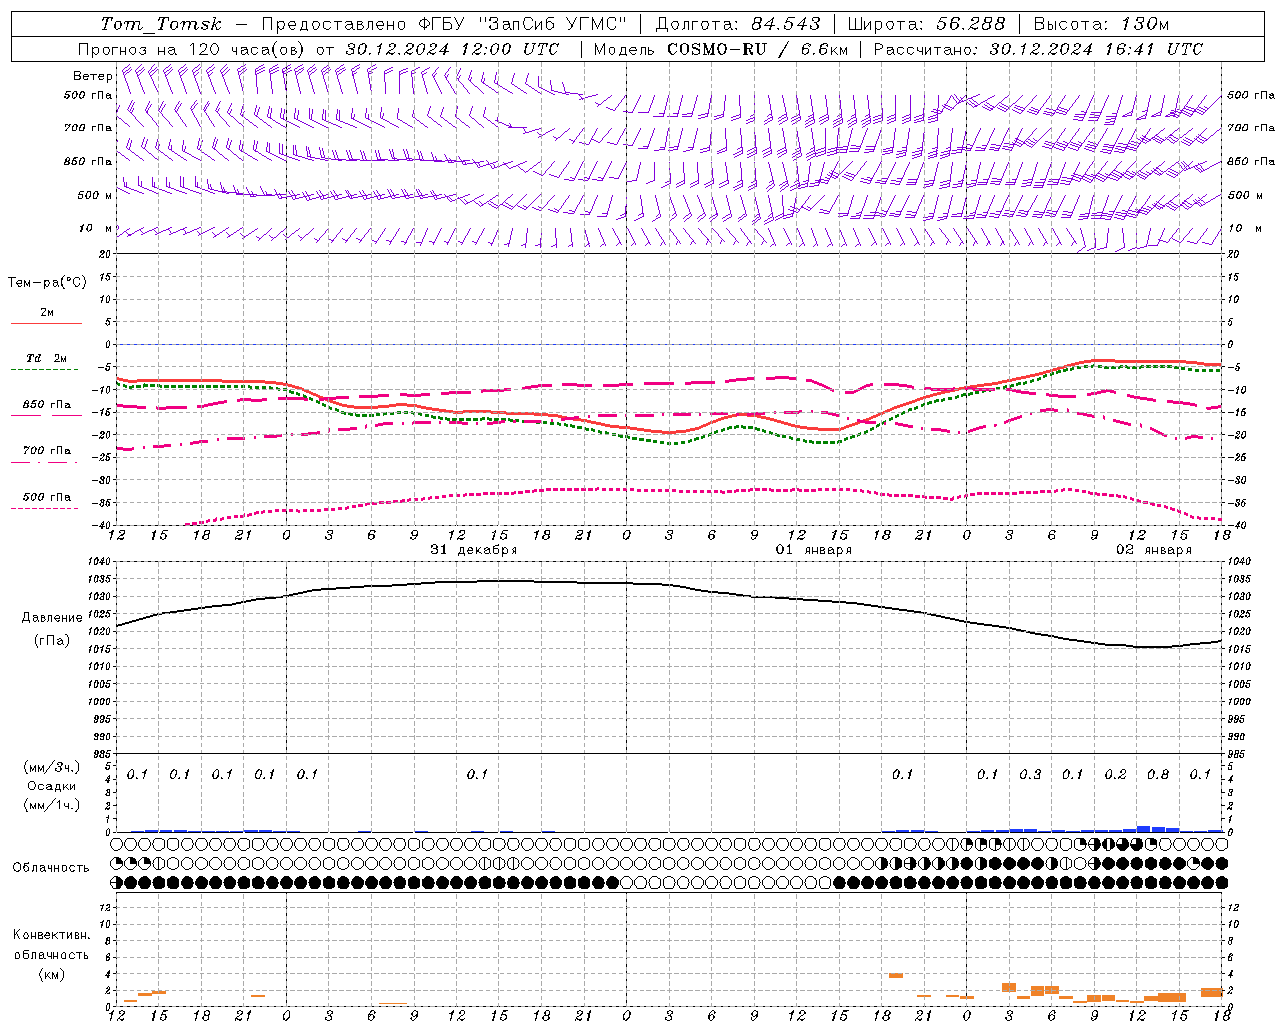Viewport: 1280px width, 1024px height.
Task: Click the Модель COSMO-RU / 6.6км label
Action: click(x=721, y=49)
